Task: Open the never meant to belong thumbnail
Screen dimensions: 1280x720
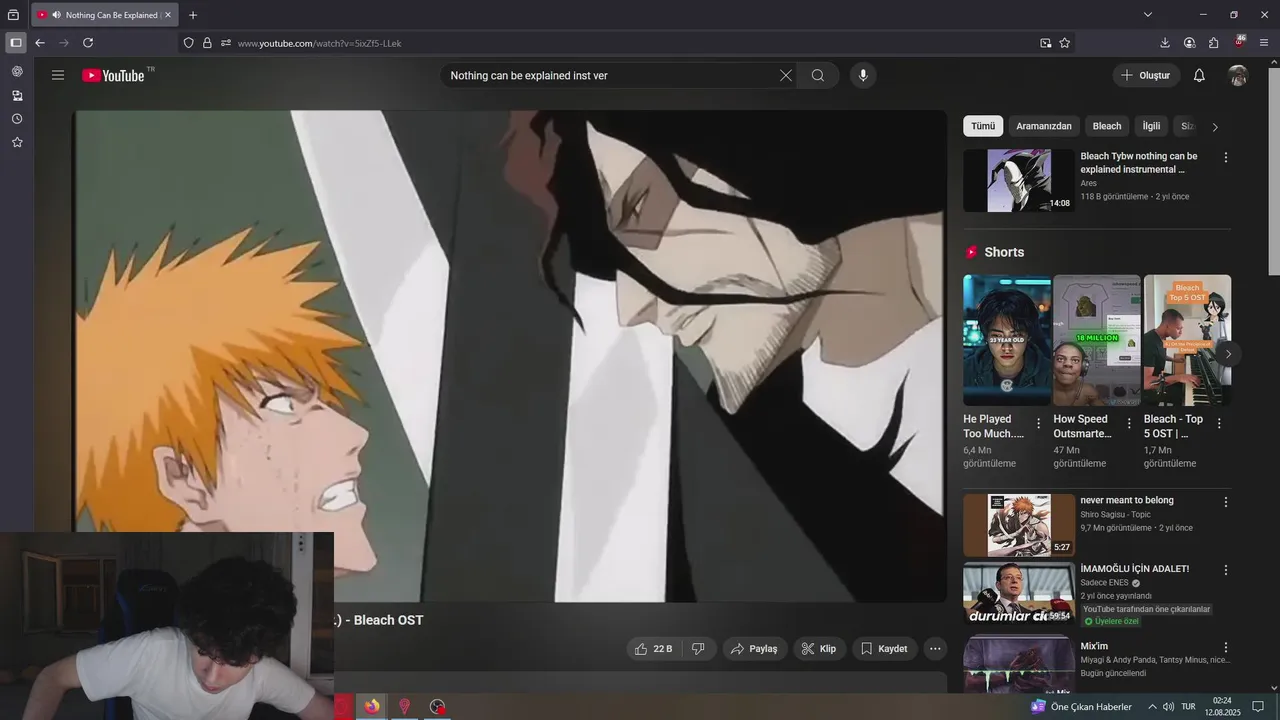Action: coord(1019,525)
